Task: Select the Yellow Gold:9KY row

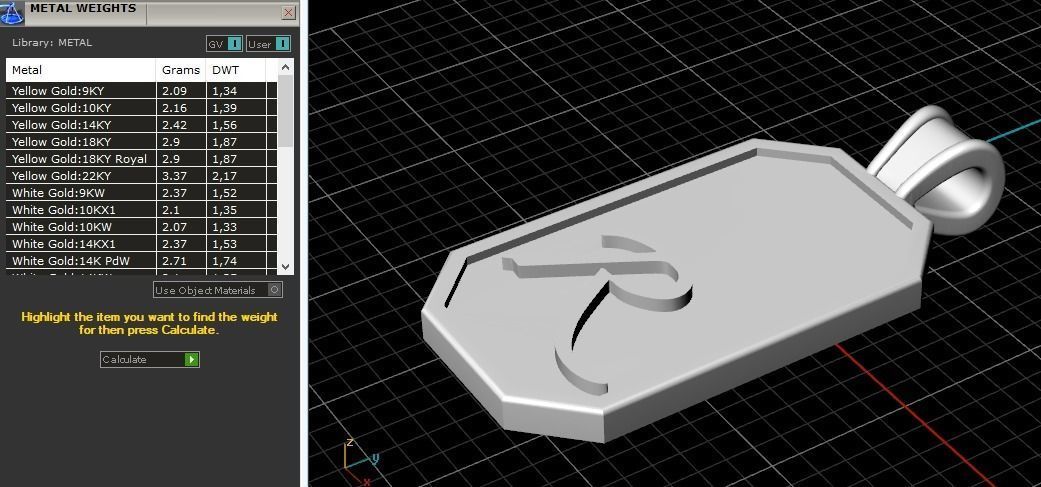Action: pyautogui.click(x=141, y=91)
